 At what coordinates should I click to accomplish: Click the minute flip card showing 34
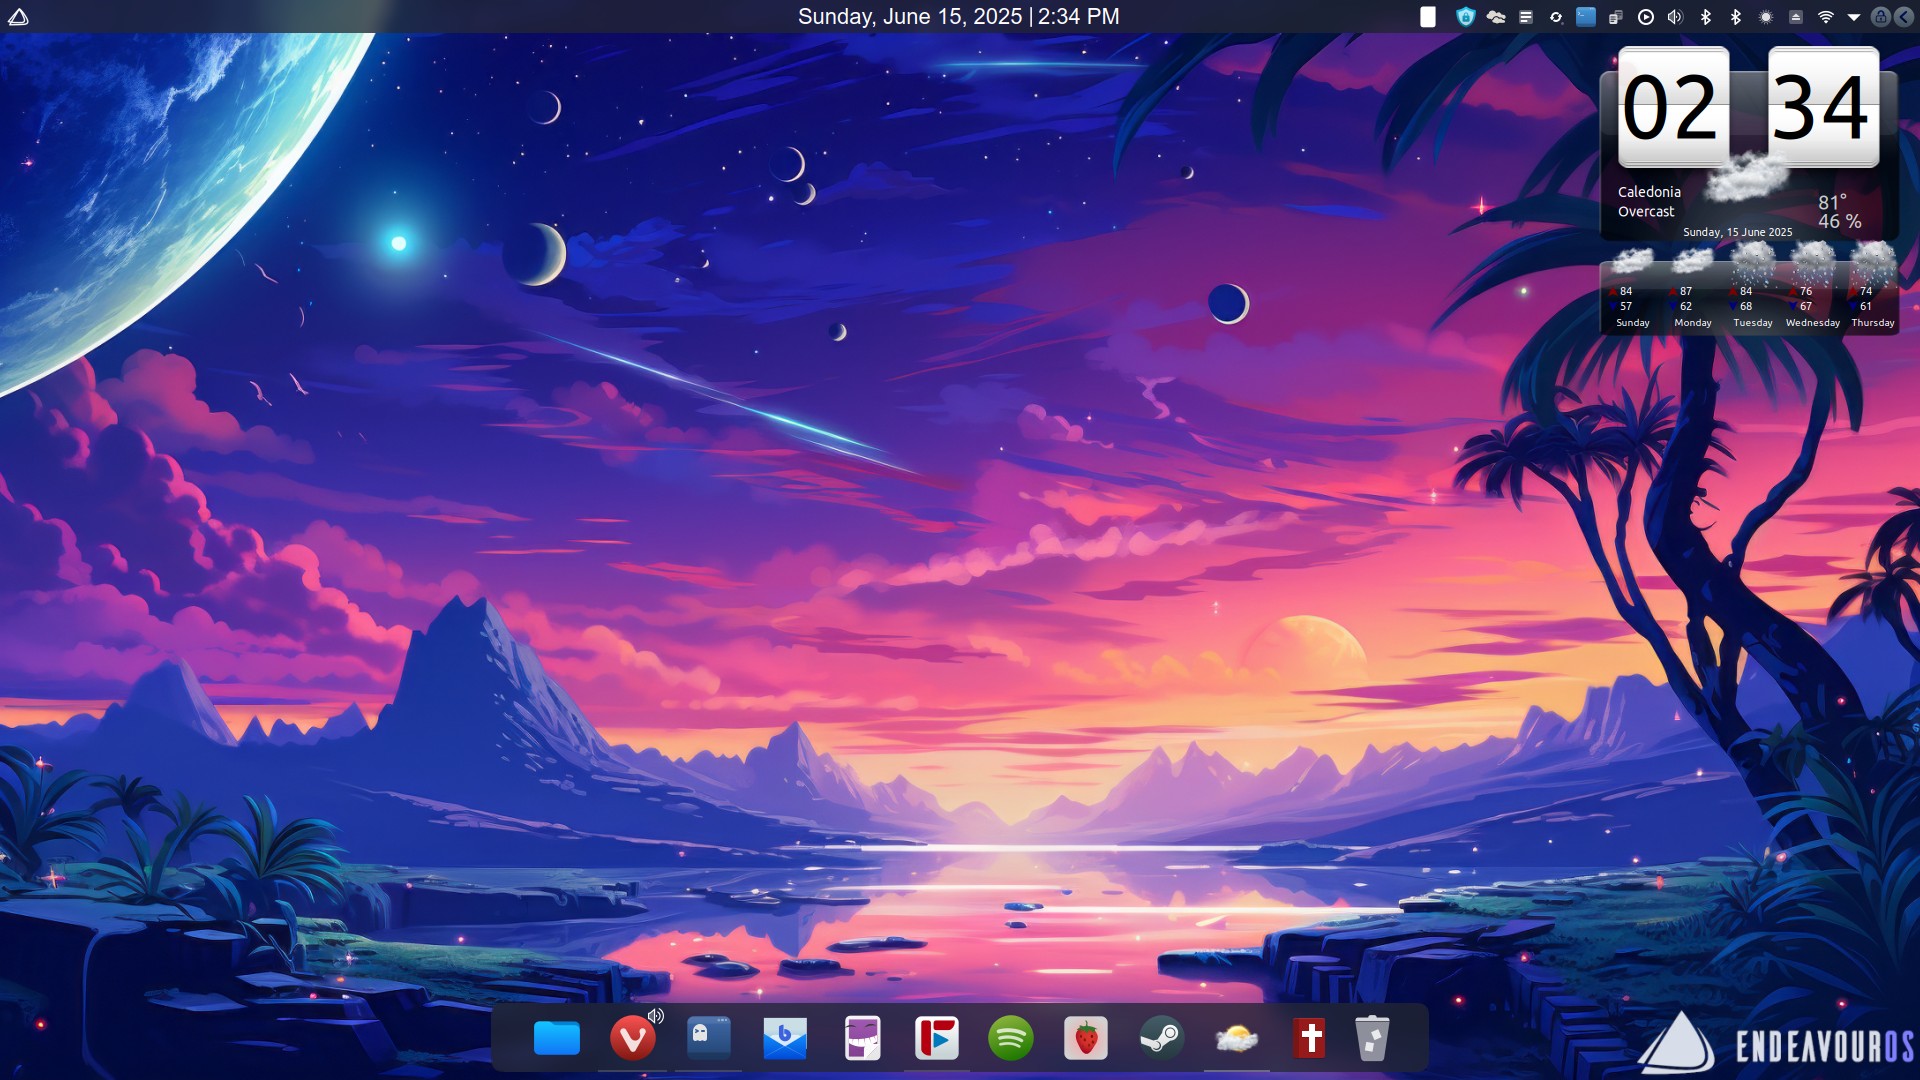tap(1823, 107)
